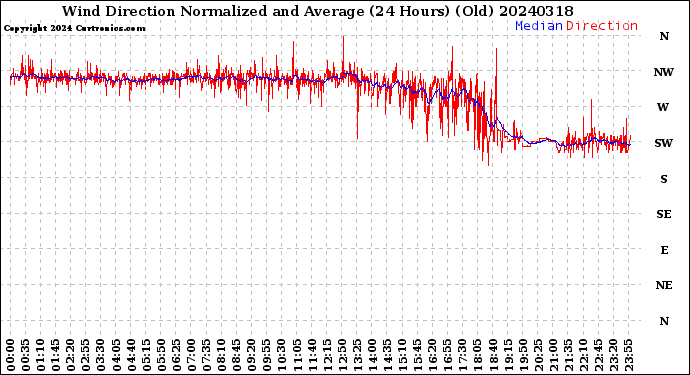Click the 01:10 time axis label
Viewport: 690px width, 375px height.
[41, 355]
